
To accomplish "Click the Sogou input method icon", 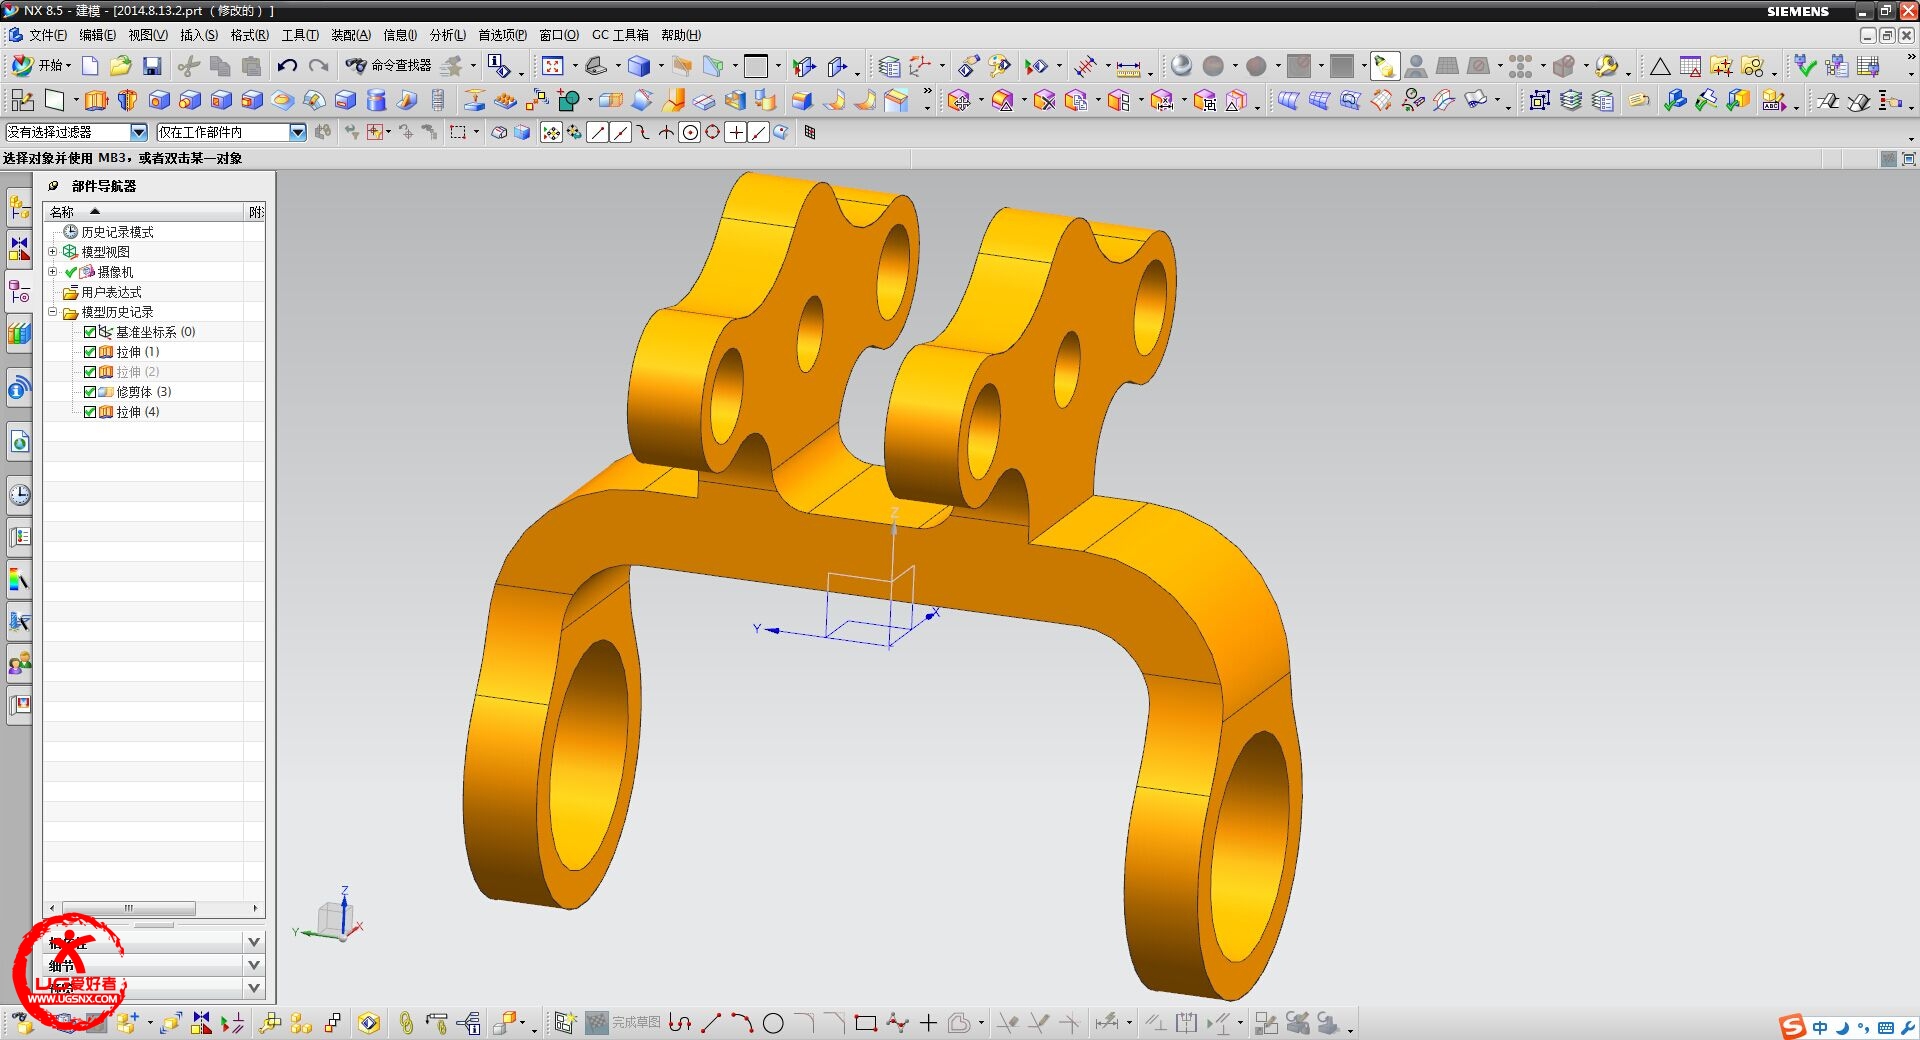I will tap(1793, 1027).
